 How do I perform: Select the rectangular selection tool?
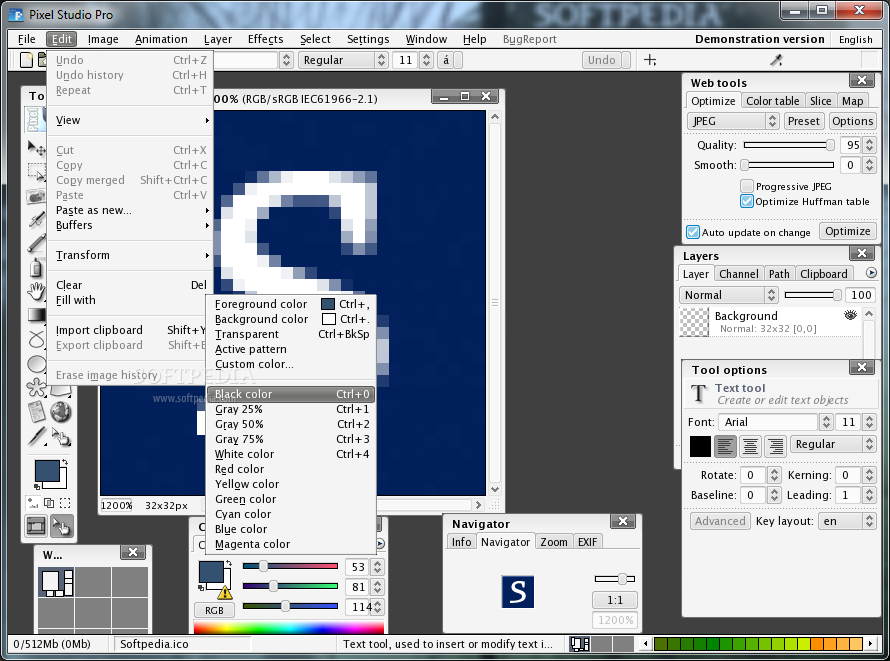tap(36, 171)
